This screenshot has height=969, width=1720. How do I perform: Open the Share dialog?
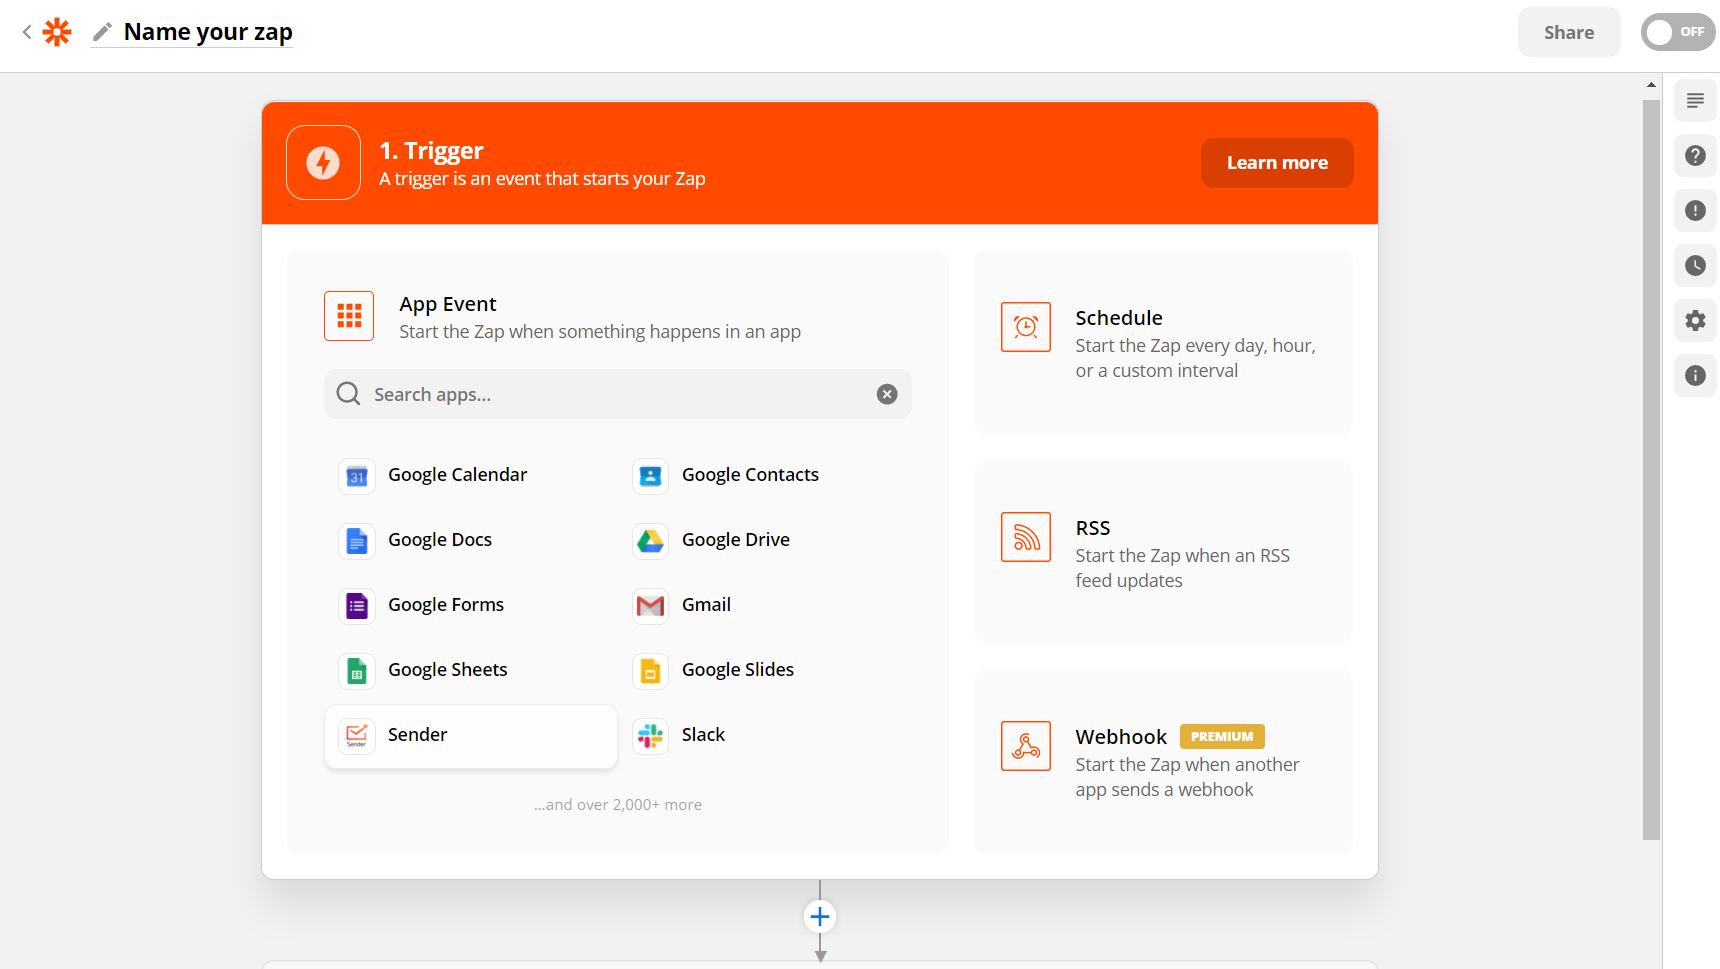tap(1568, 31)
